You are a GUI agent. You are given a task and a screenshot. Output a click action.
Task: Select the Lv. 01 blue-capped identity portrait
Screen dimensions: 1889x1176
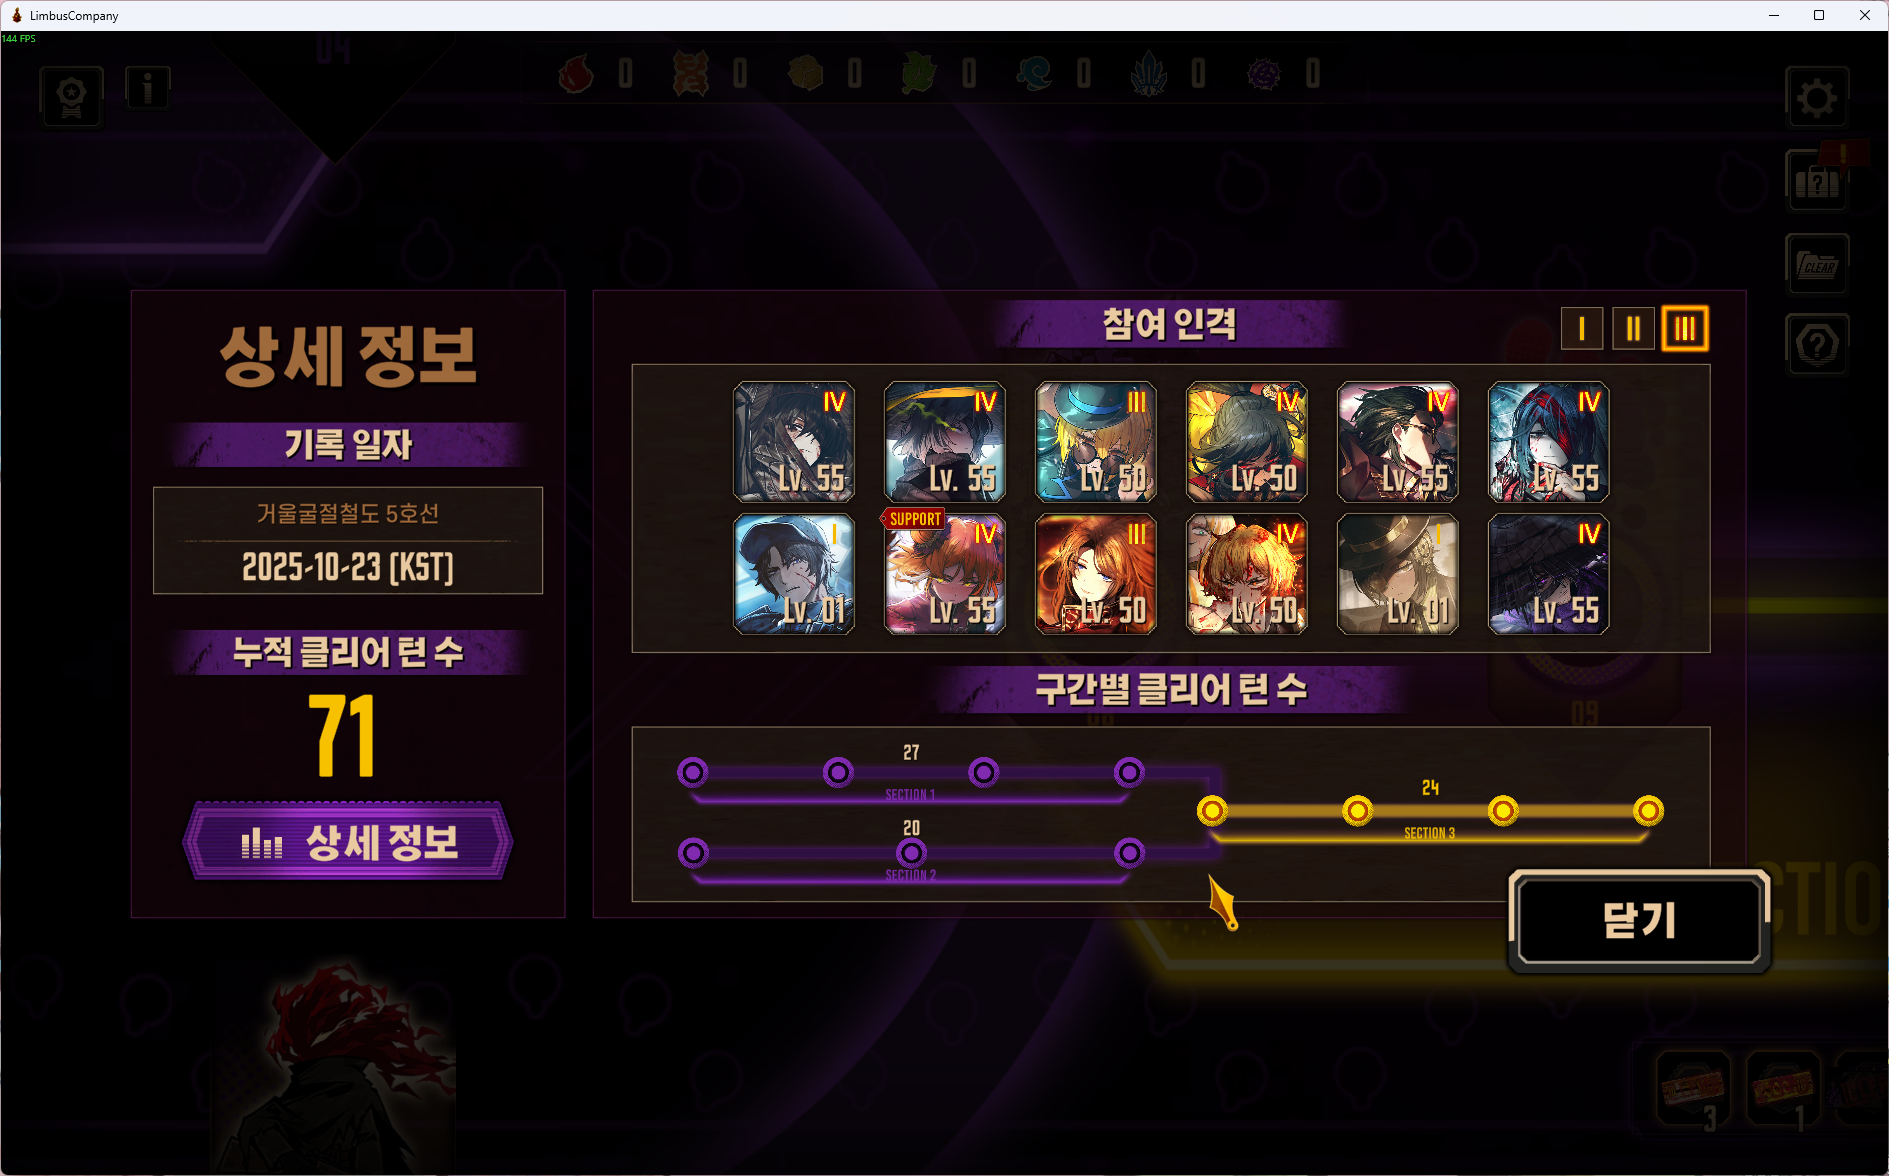point(794,574)
